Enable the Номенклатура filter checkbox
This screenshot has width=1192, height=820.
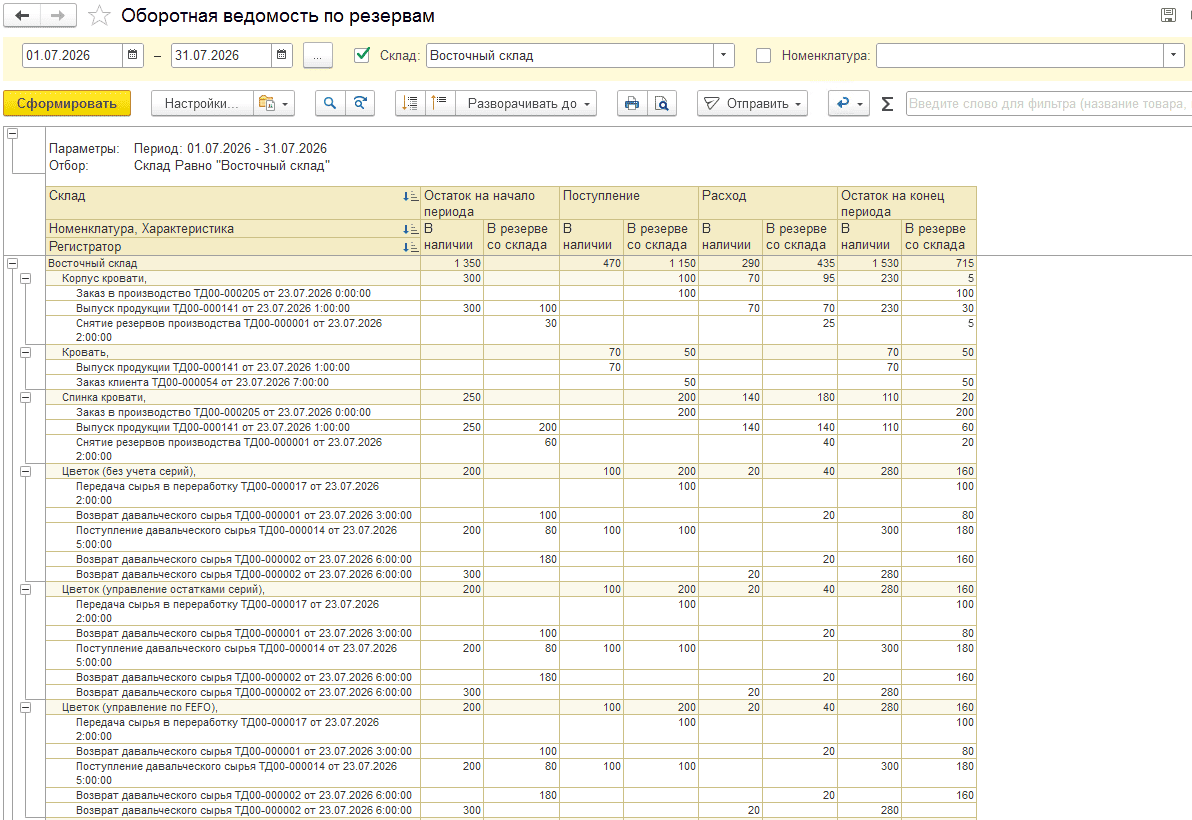pos(763,55)
